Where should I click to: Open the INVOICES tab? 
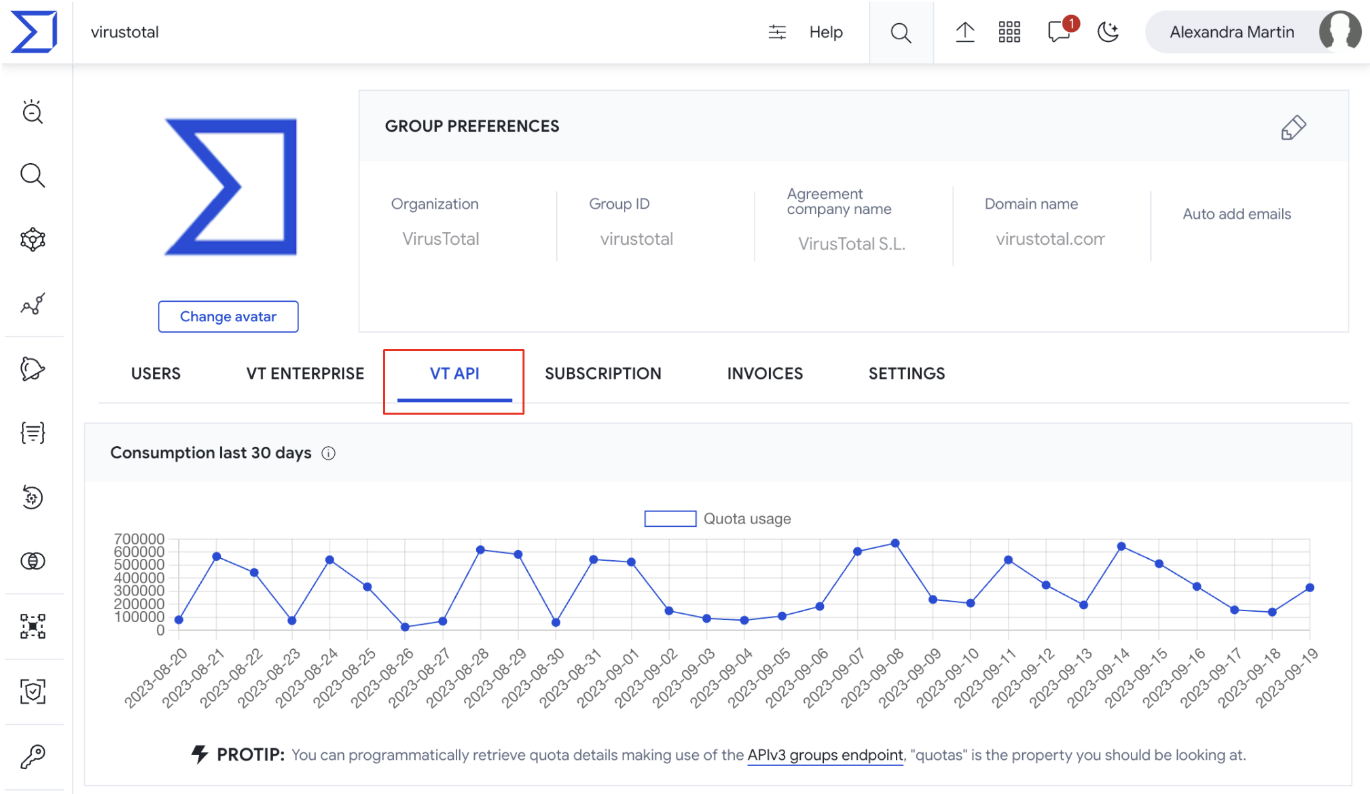click(765, 373)
